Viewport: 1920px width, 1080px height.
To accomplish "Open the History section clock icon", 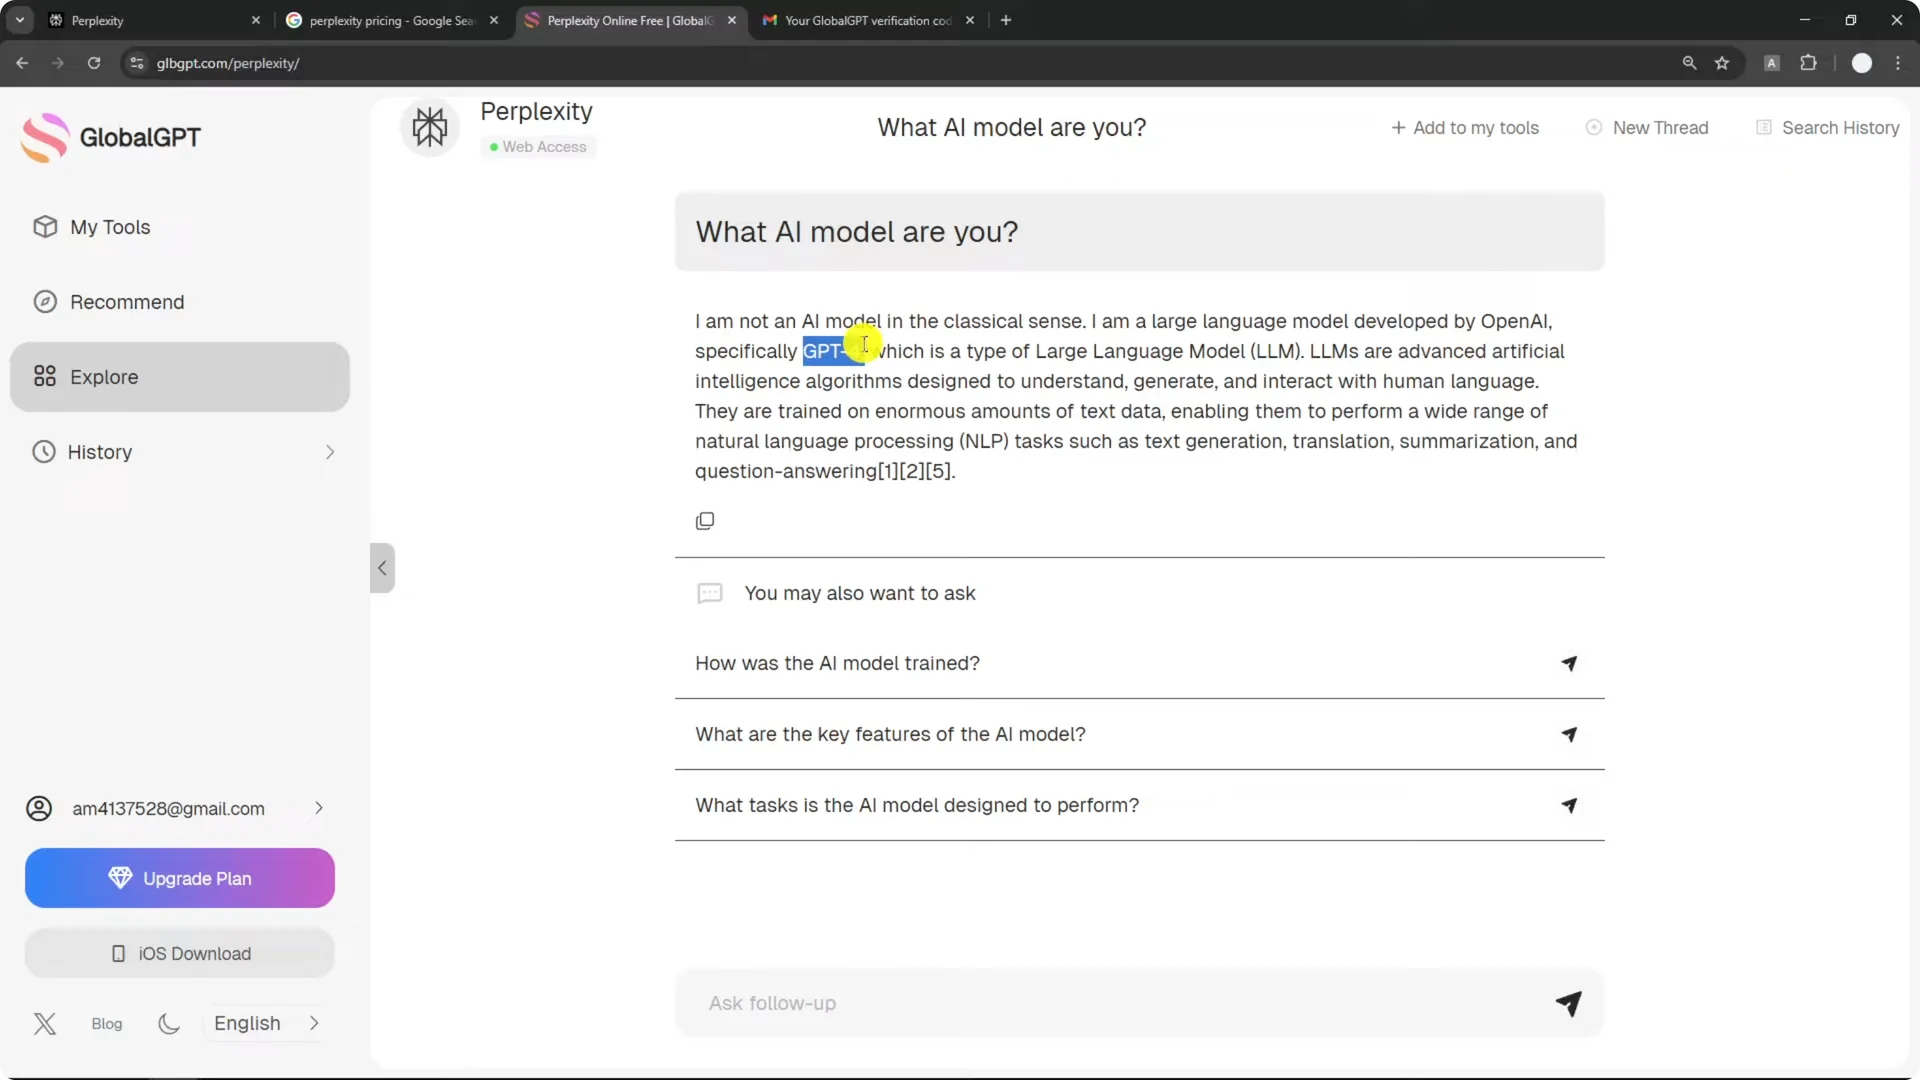I will click(44, 451).
